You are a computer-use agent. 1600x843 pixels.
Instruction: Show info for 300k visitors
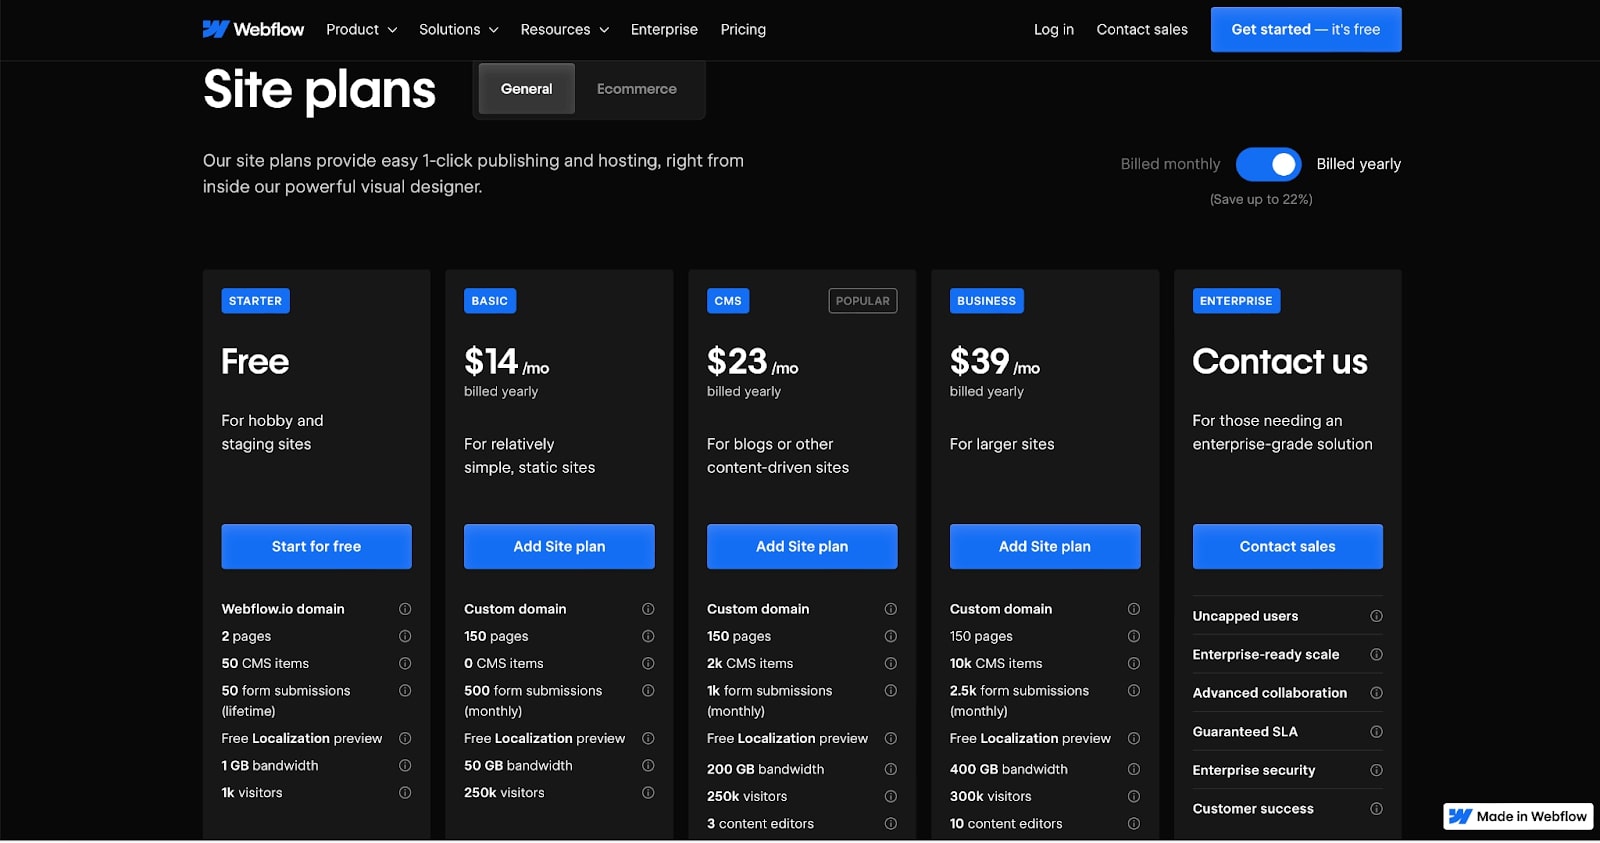point(1134,796)
